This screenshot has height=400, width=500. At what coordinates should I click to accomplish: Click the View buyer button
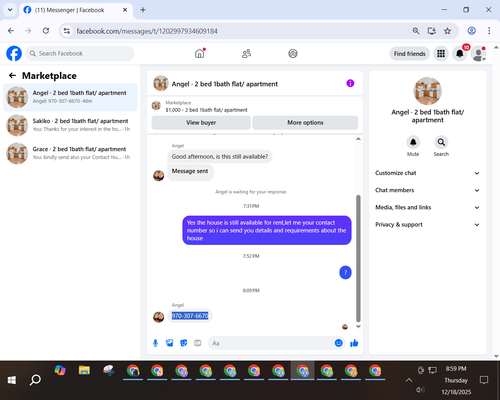(x=201, y=123)
